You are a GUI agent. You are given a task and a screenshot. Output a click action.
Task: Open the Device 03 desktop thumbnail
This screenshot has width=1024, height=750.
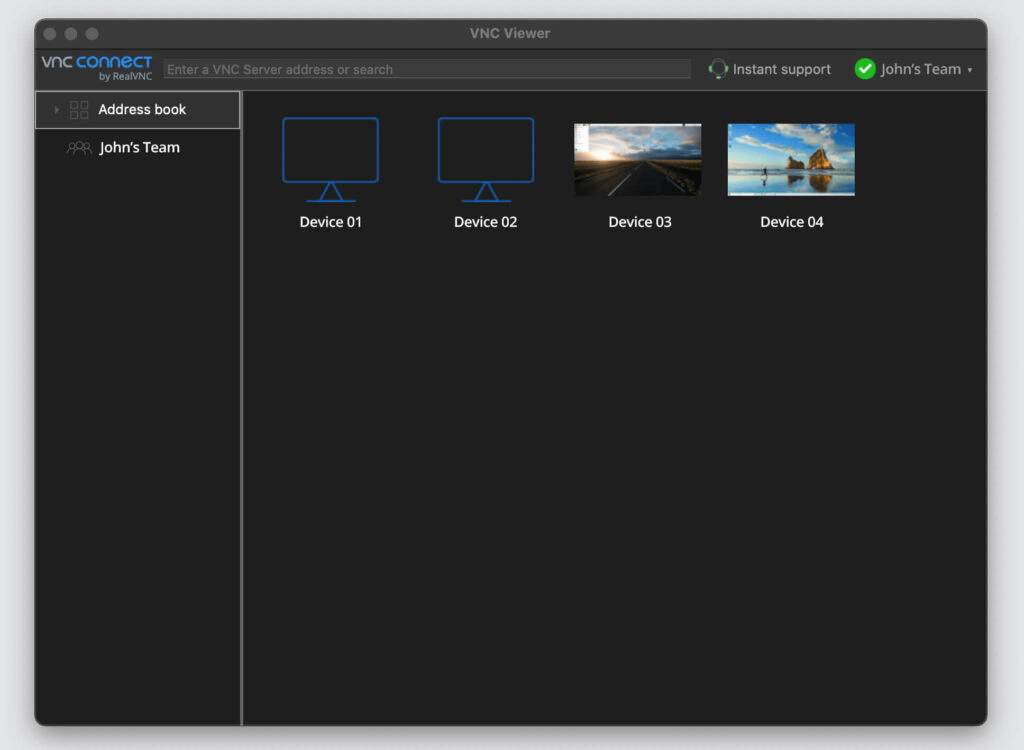638,160
